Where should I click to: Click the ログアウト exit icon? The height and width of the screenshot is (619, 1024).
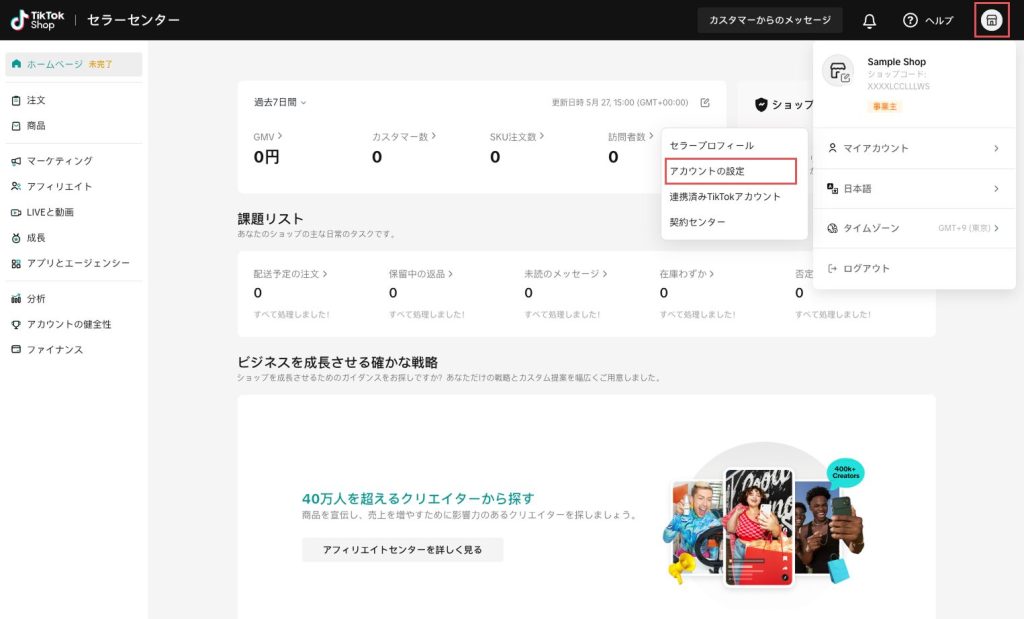tap(832, 268)
